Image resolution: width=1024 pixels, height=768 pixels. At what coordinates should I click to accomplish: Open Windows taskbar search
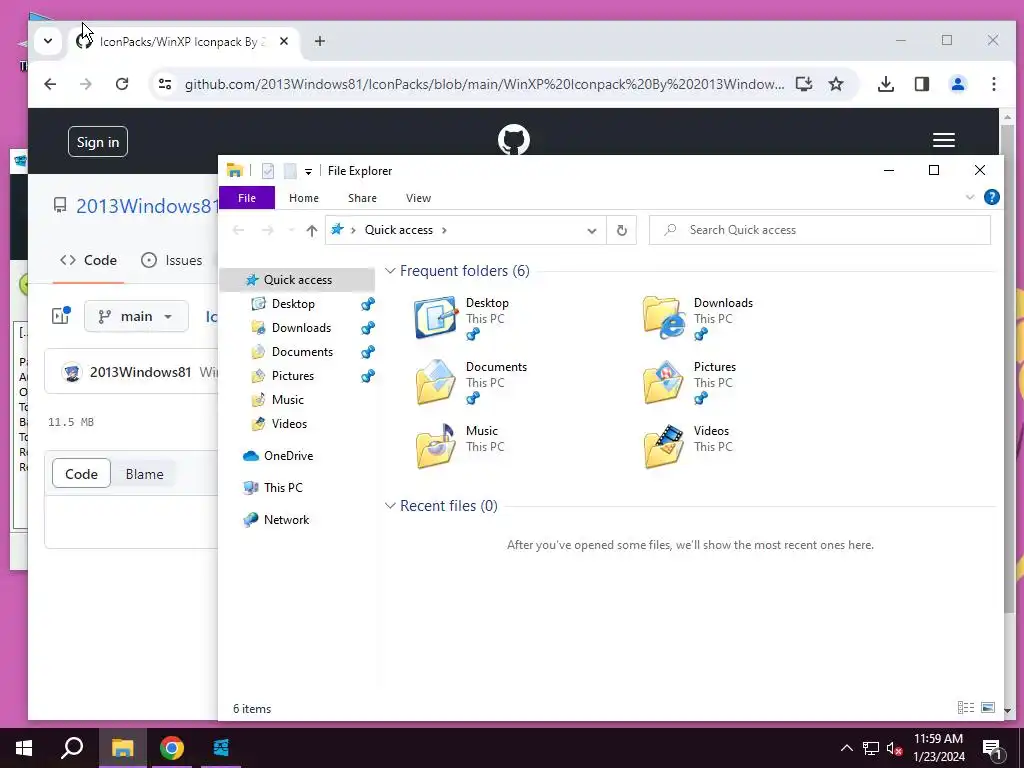[x=72, y=748]
